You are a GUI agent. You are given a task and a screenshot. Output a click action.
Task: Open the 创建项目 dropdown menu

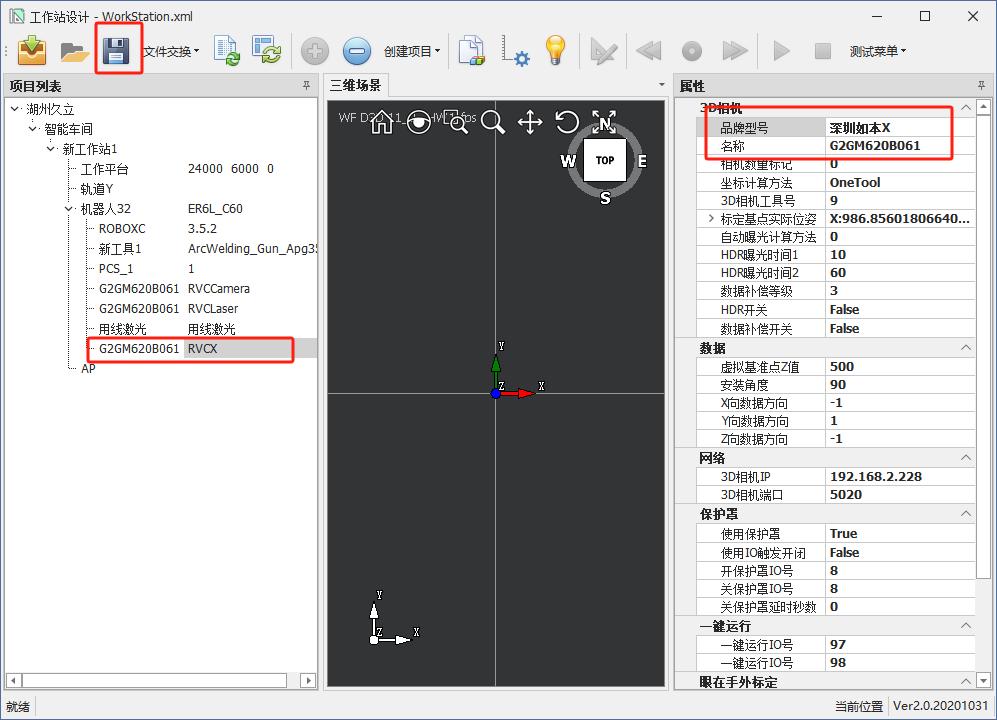click(x=412, y=51)
